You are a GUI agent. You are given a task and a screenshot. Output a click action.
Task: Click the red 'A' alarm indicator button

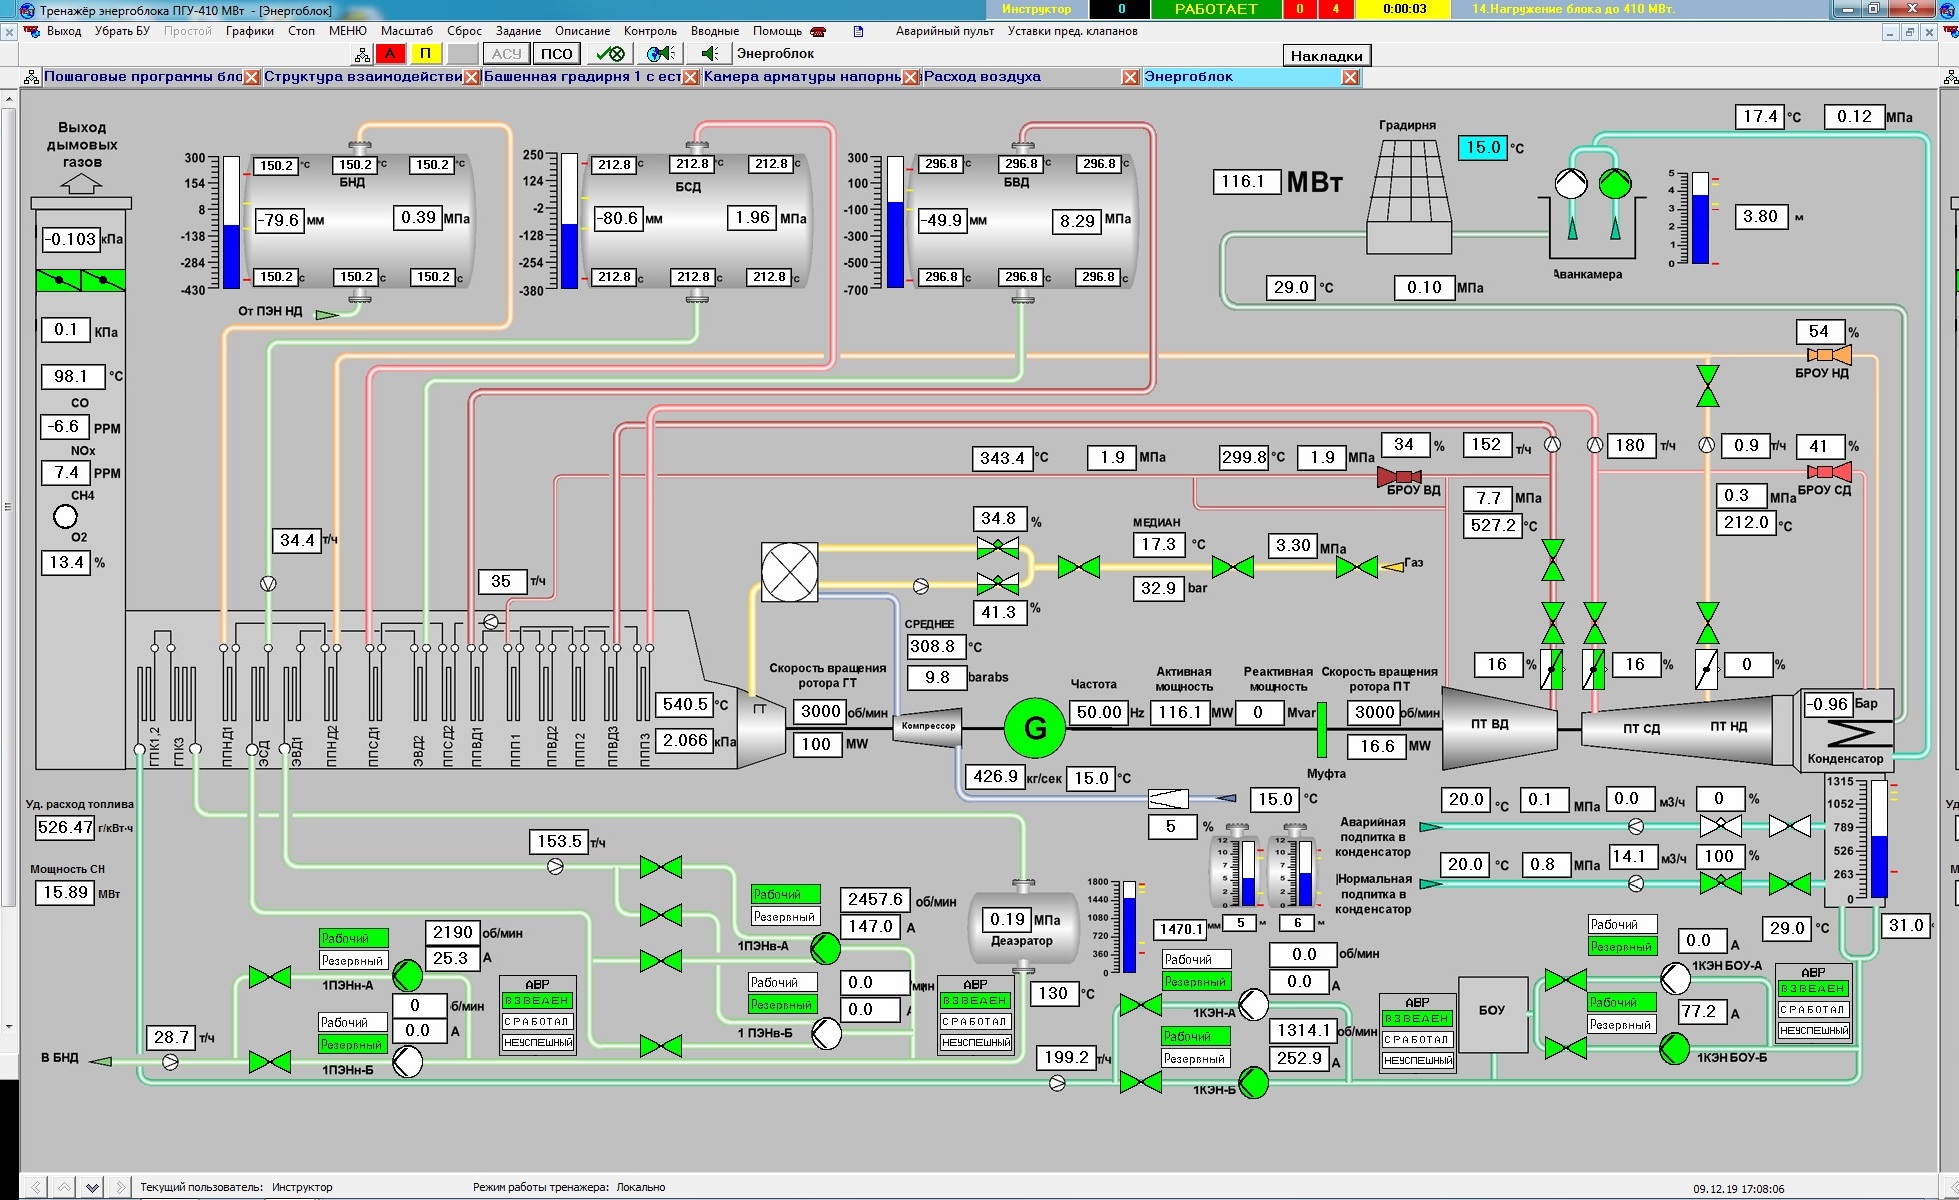coord(390,54)
